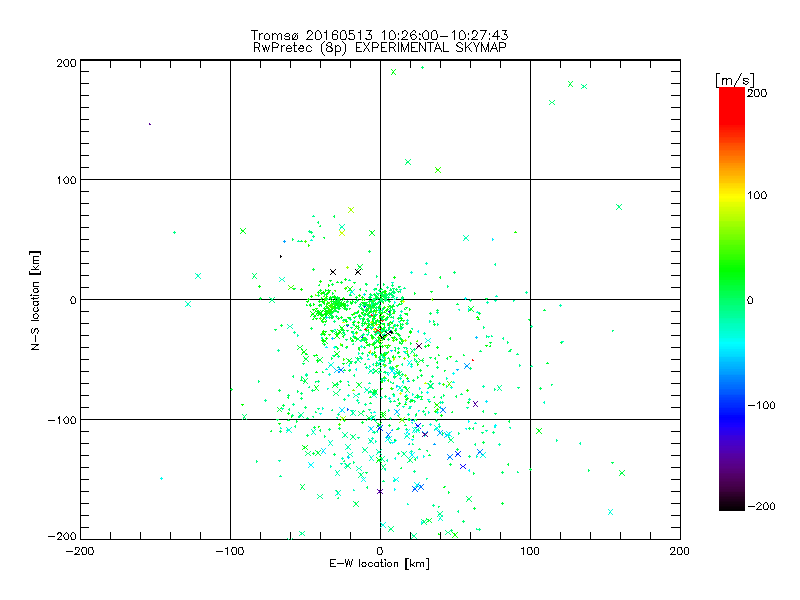The width and height of the screenshot is (800, 600).
Task: Click the "-200" tick label on the N-S axis
Action: pyautogui.click(x=62, y=536)
